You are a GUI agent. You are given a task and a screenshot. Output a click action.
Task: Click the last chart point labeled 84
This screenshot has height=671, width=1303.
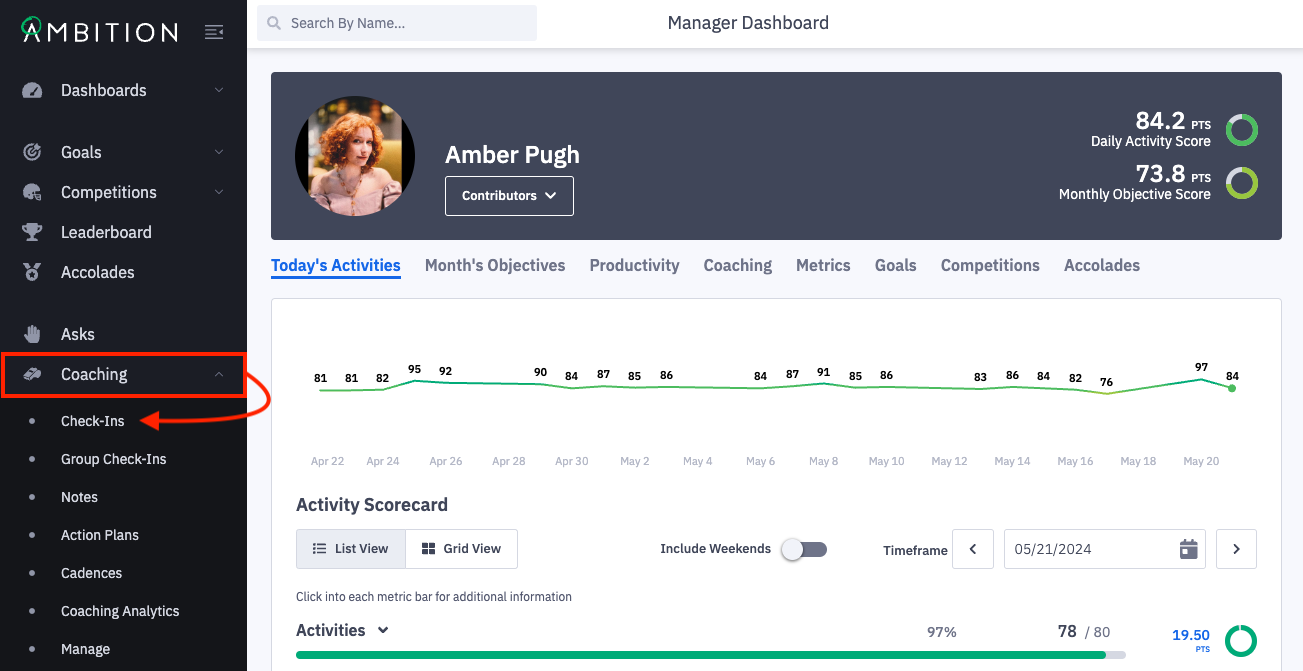coord(1232,388)
